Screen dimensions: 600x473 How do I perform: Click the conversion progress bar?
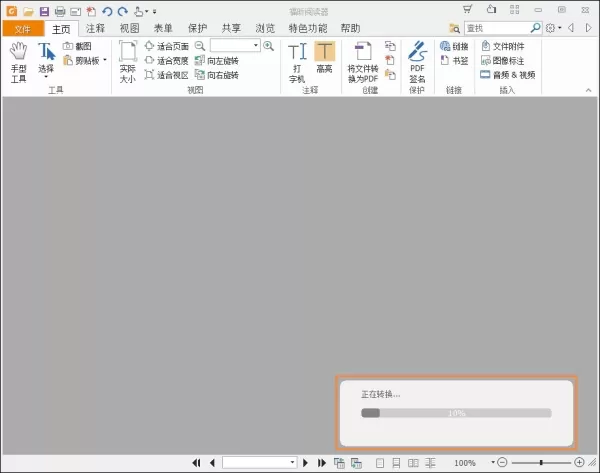[x=456, y=413]
